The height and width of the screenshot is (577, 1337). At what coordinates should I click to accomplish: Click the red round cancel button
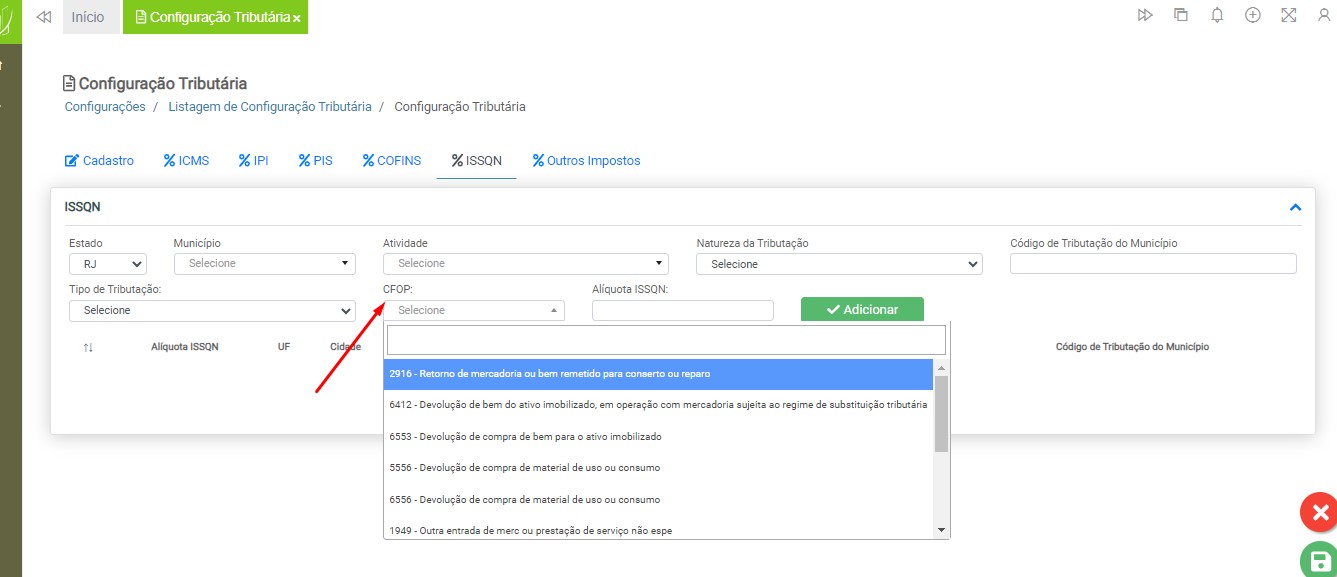click(1319, 513)
